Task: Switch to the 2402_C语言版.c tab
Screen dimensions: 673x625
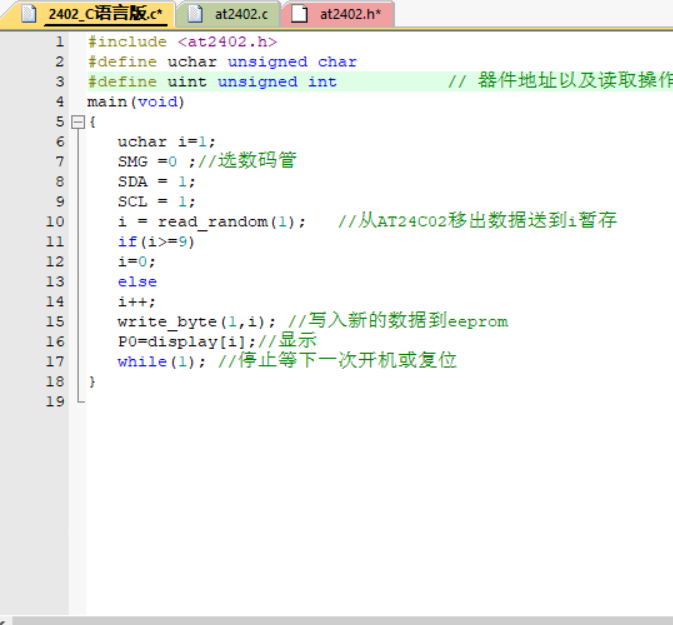Action: pyautogui.click(x=90, y=15)
